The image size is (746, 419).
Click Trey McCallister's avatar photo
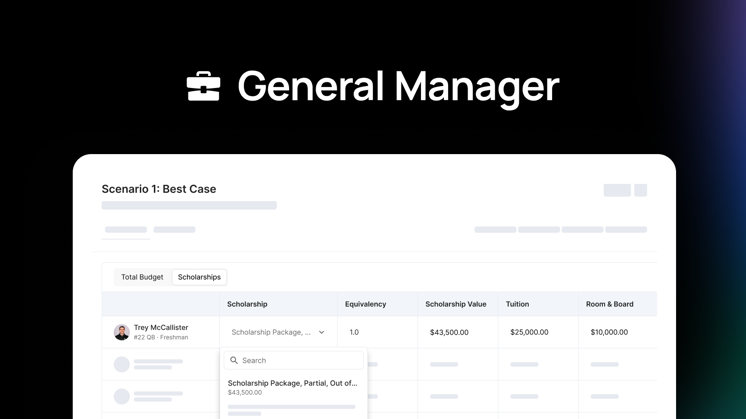122,332
